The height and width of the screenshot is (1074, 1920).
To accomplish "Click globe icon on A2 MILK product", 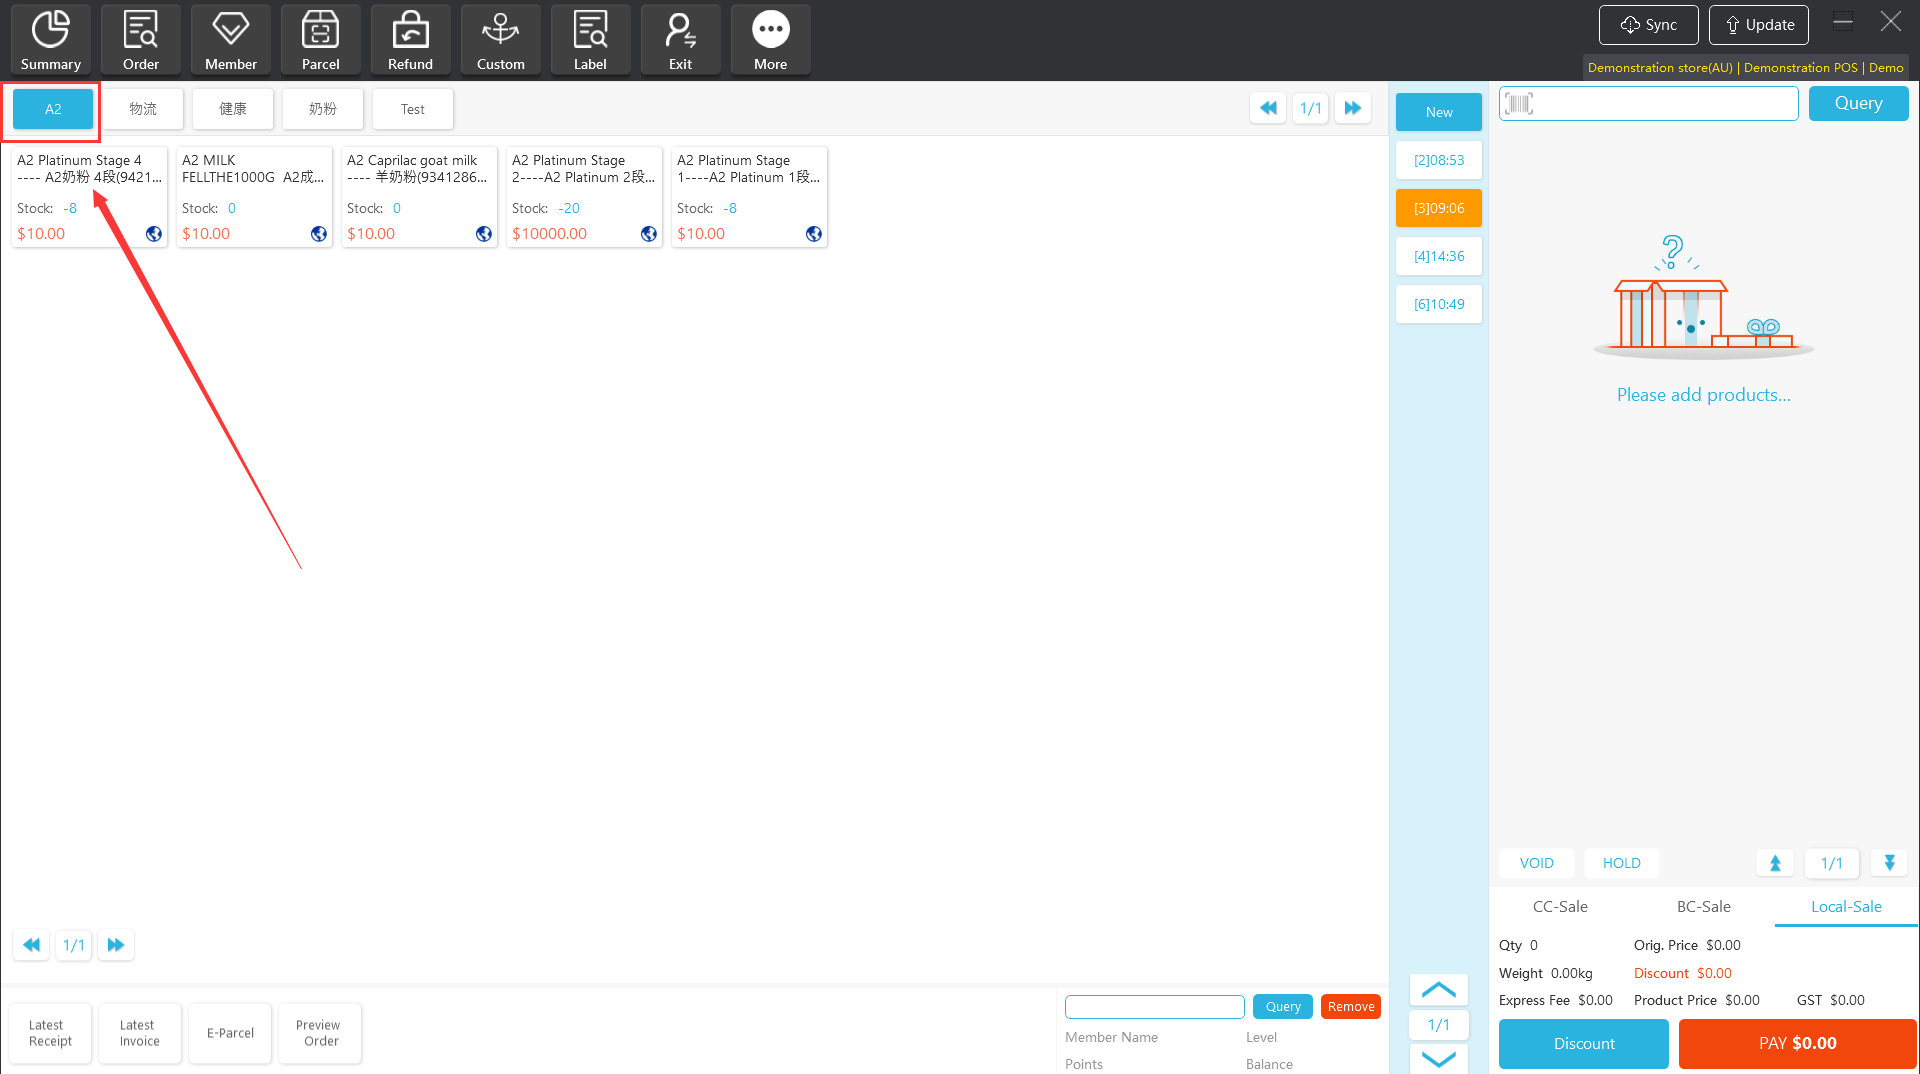I will (319, 234).
